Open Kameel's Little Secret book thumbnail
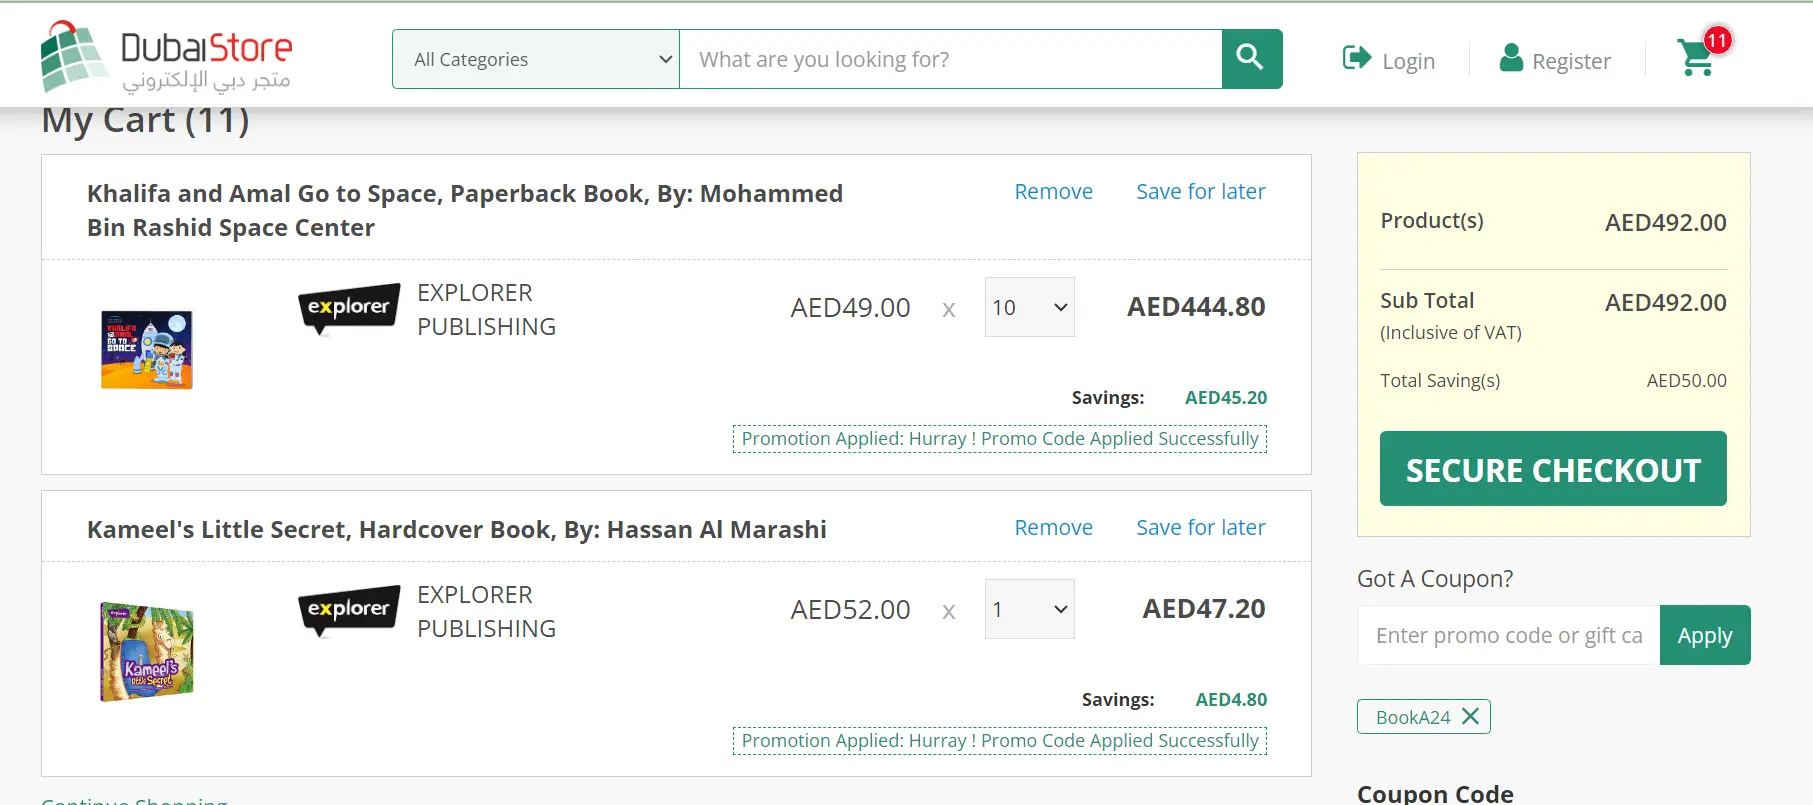The width and height of the screenshot is (1813, 805). 147,652
